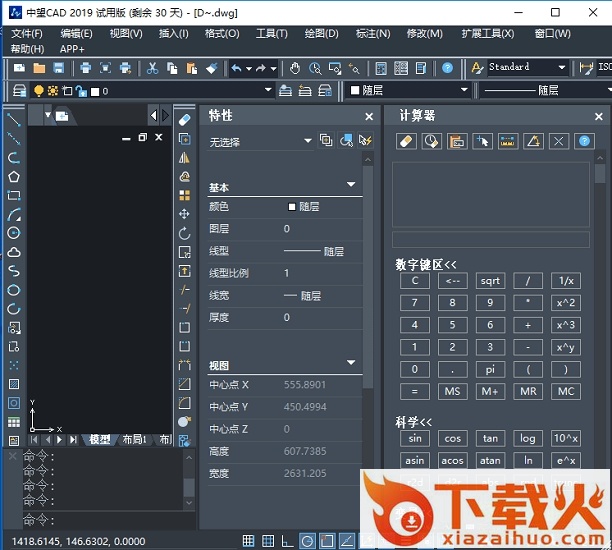Image resolution: width=612 pixels, height=550 pixels.
Task: Click the command line input field
Action: (109, 520)
